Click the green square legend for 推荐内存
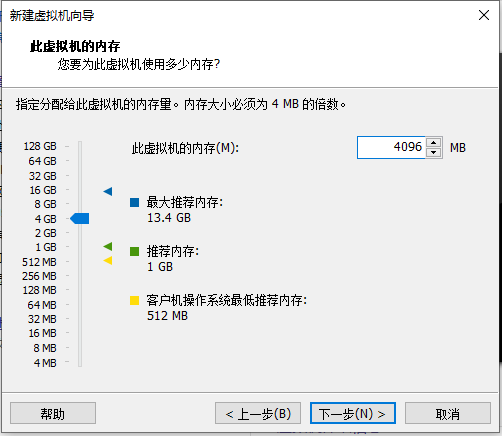502x436 pixels. [x=134, y=251]
